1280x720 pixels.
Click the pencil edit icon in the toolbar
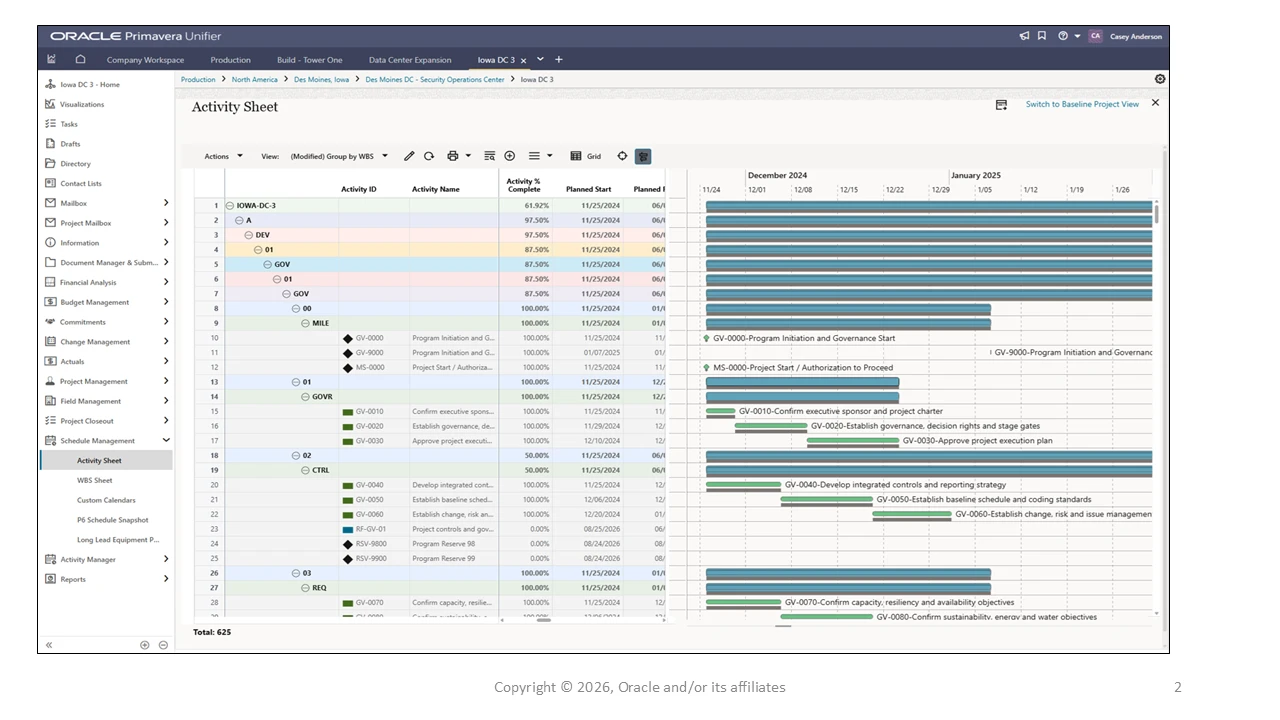tap(409, 156)
